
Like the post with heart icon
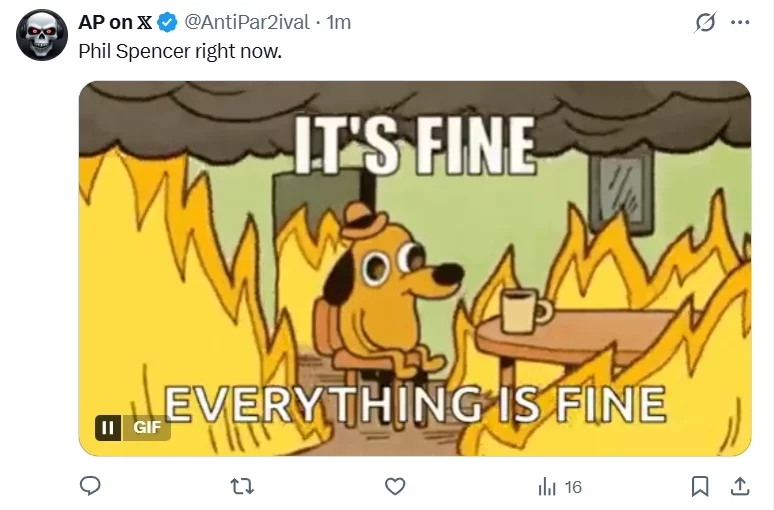click(x=395, y=487)
